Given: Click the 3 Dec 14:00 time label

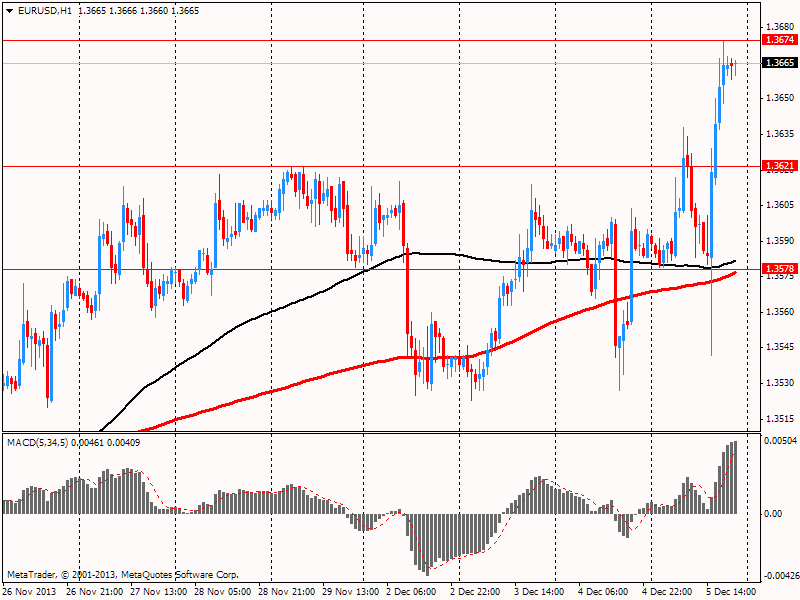Looking at the screenshot, I should (x=539, y=592).
